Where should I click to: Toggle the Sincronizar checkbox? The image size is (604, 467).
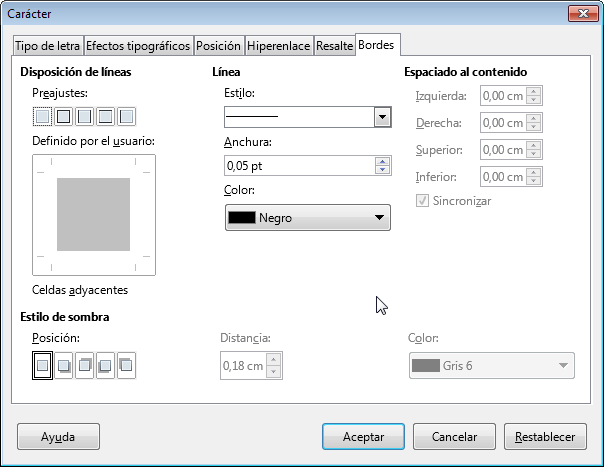[x=423, y=201]
